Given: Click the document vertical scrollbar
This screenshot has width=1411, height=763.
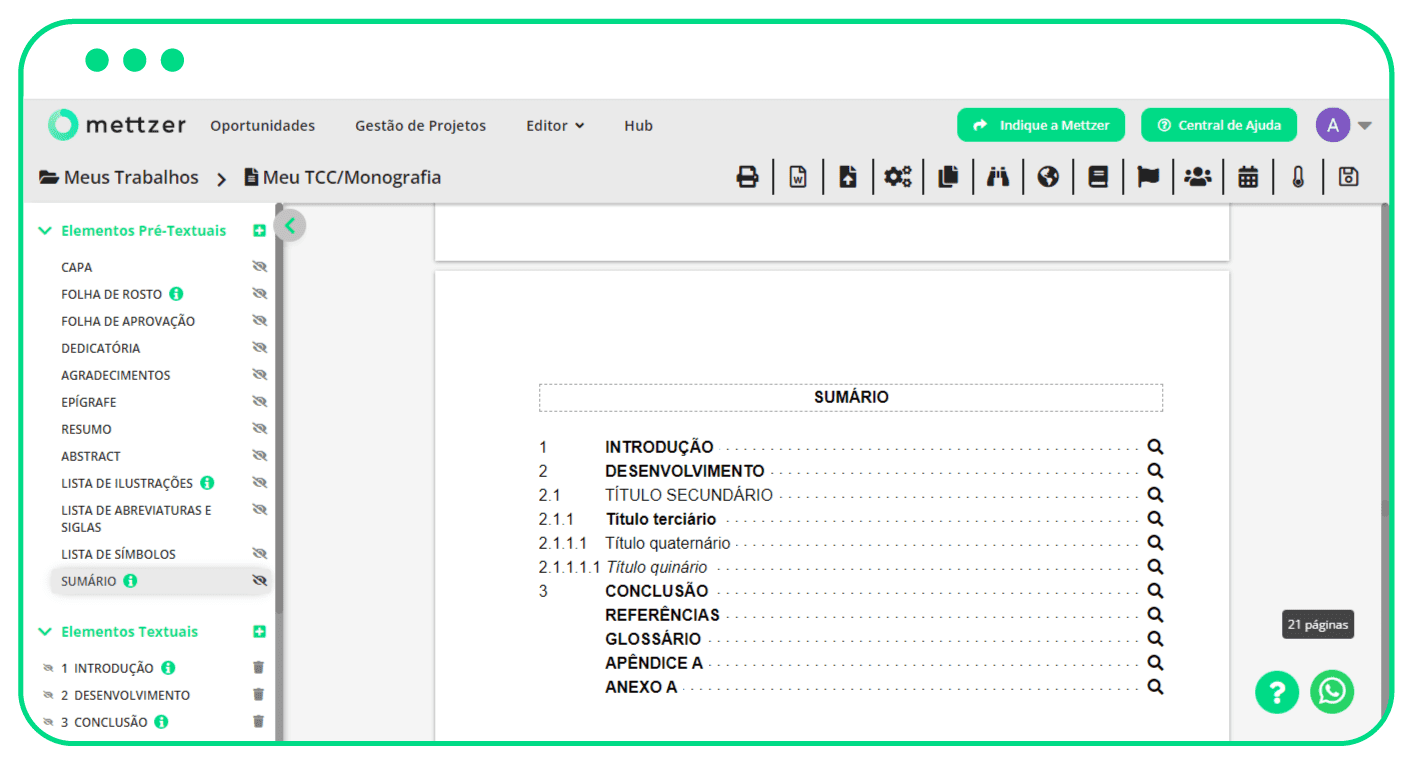Looking at the screenshot, I should tap(1385, 470).
